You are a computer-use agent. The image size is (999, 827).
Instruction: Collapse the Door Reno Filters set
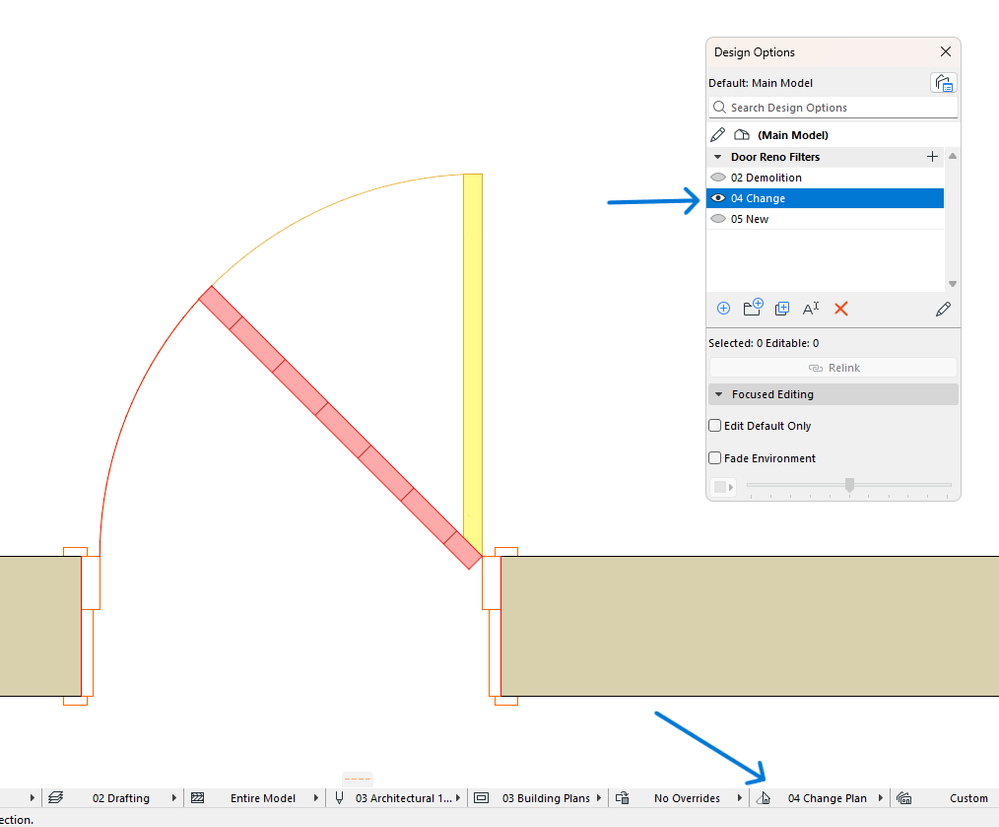pyautogui.click(x=718, y=157)
